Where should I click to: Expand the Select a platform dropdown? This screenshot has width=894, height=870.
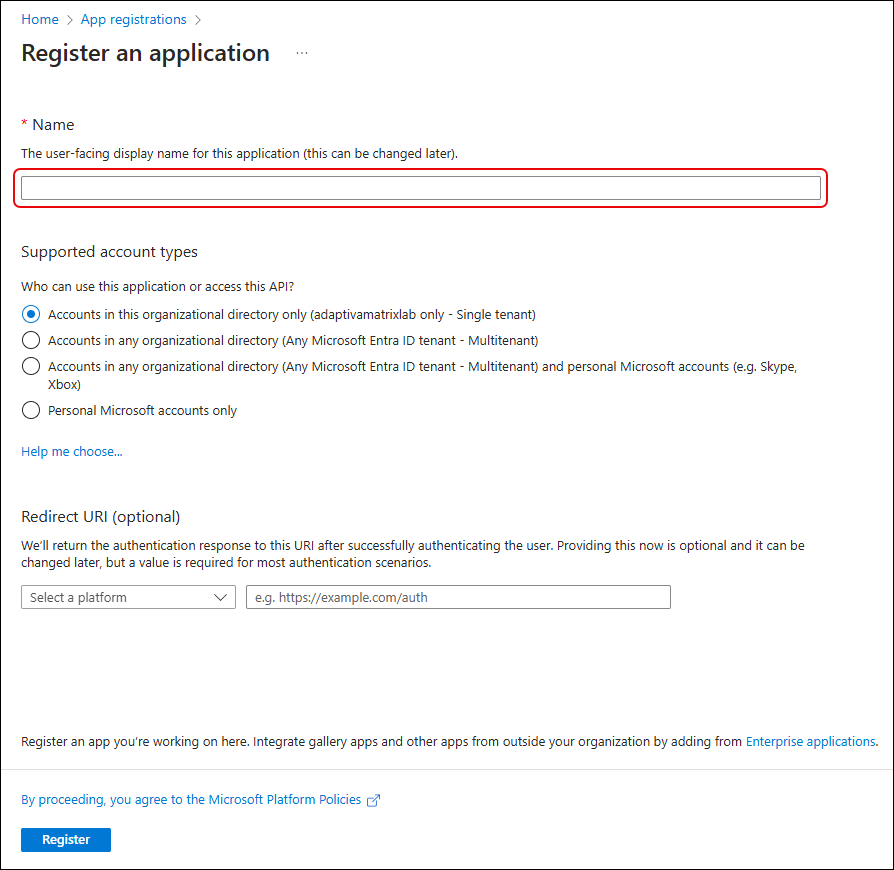pyautogui.click(x=128, y=597)
